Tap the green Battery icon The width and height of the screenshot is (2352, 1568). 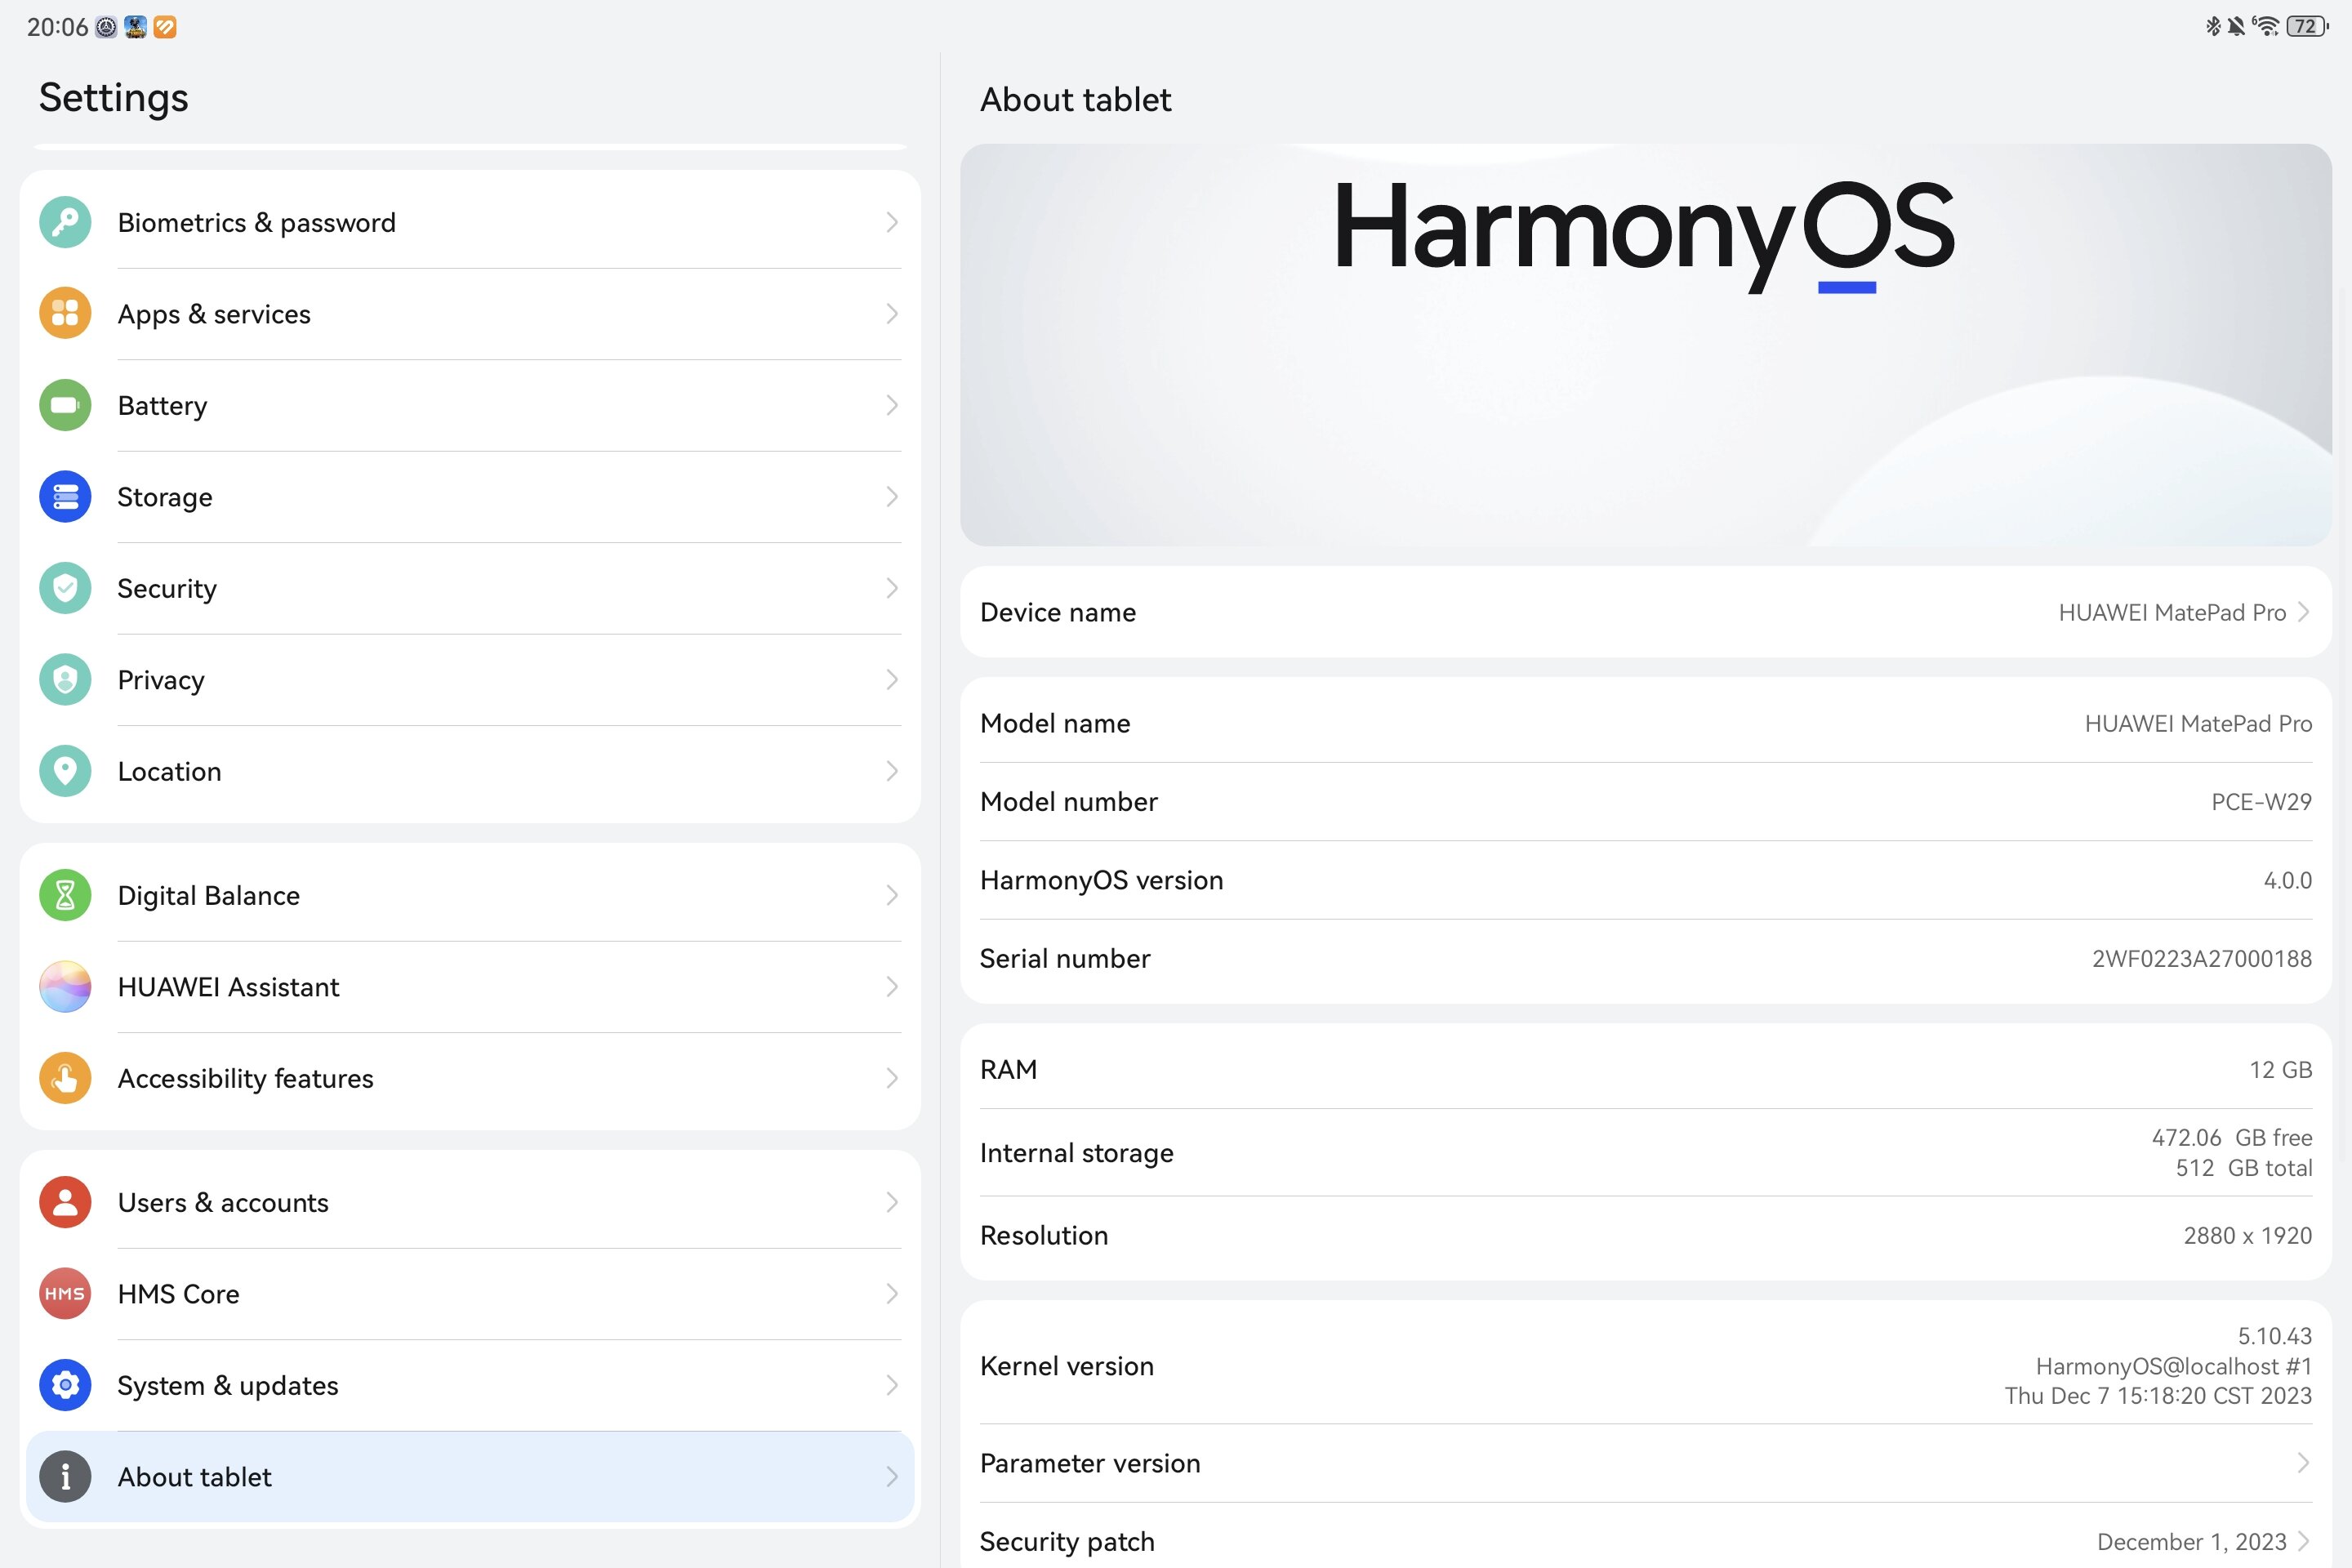point(65,405)
